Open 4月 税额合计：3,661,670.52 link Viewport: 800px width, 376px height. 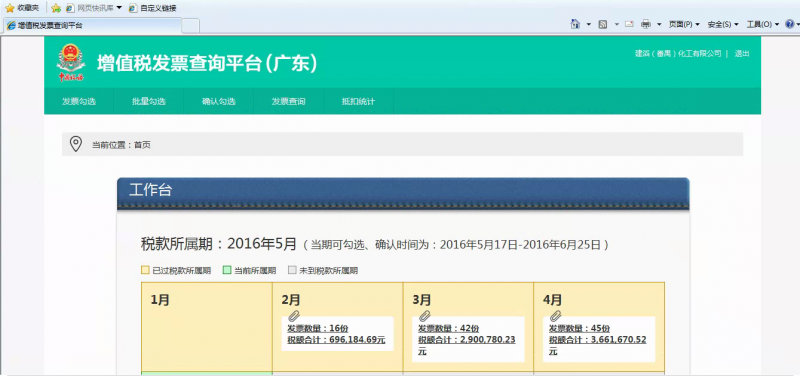597,339
